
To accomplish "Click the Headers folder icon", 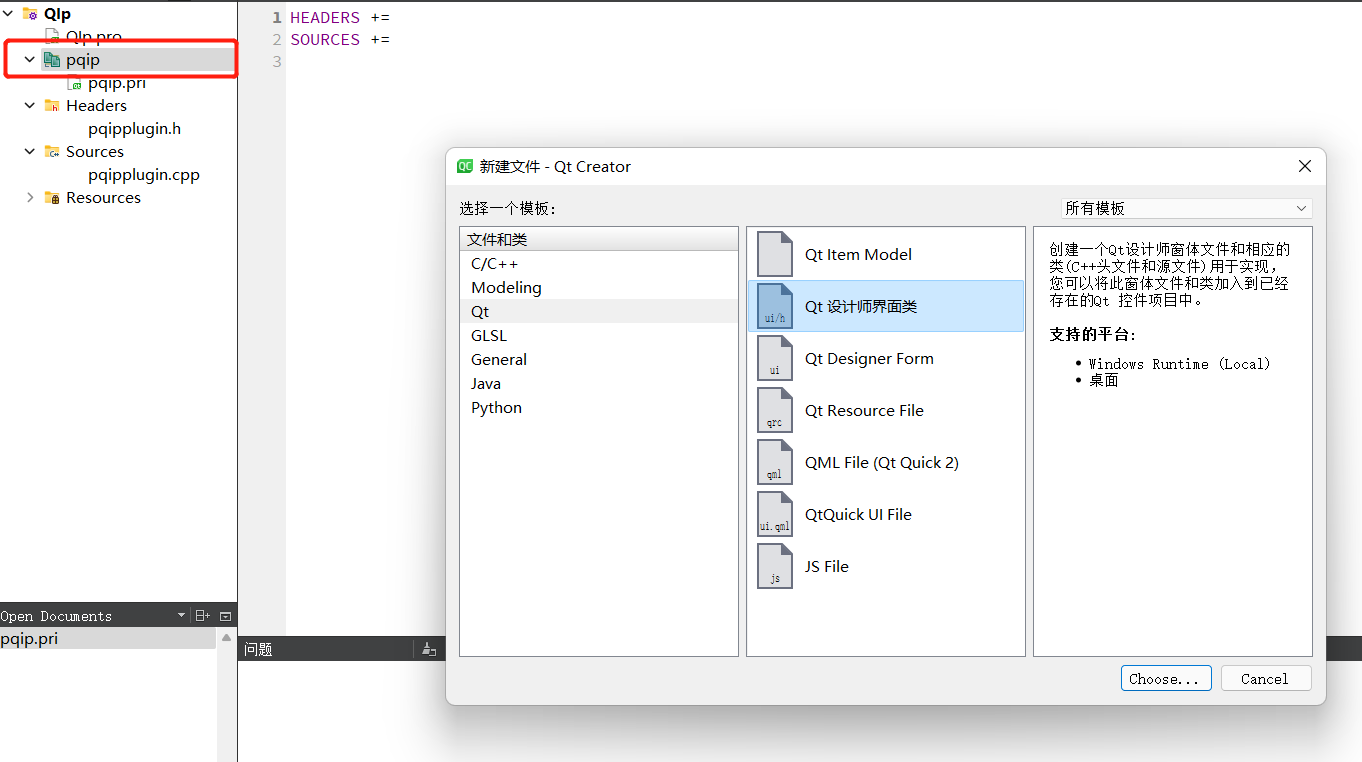I will 52,105.
